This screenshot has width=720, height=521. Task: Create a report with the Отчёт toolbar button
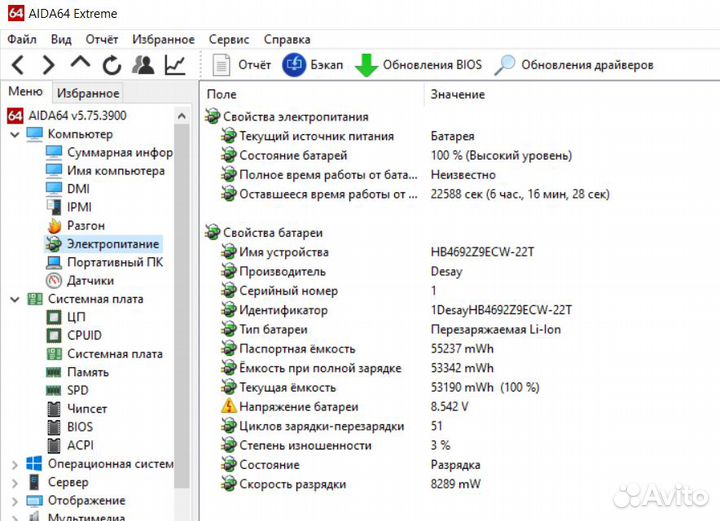coord(242,65)
